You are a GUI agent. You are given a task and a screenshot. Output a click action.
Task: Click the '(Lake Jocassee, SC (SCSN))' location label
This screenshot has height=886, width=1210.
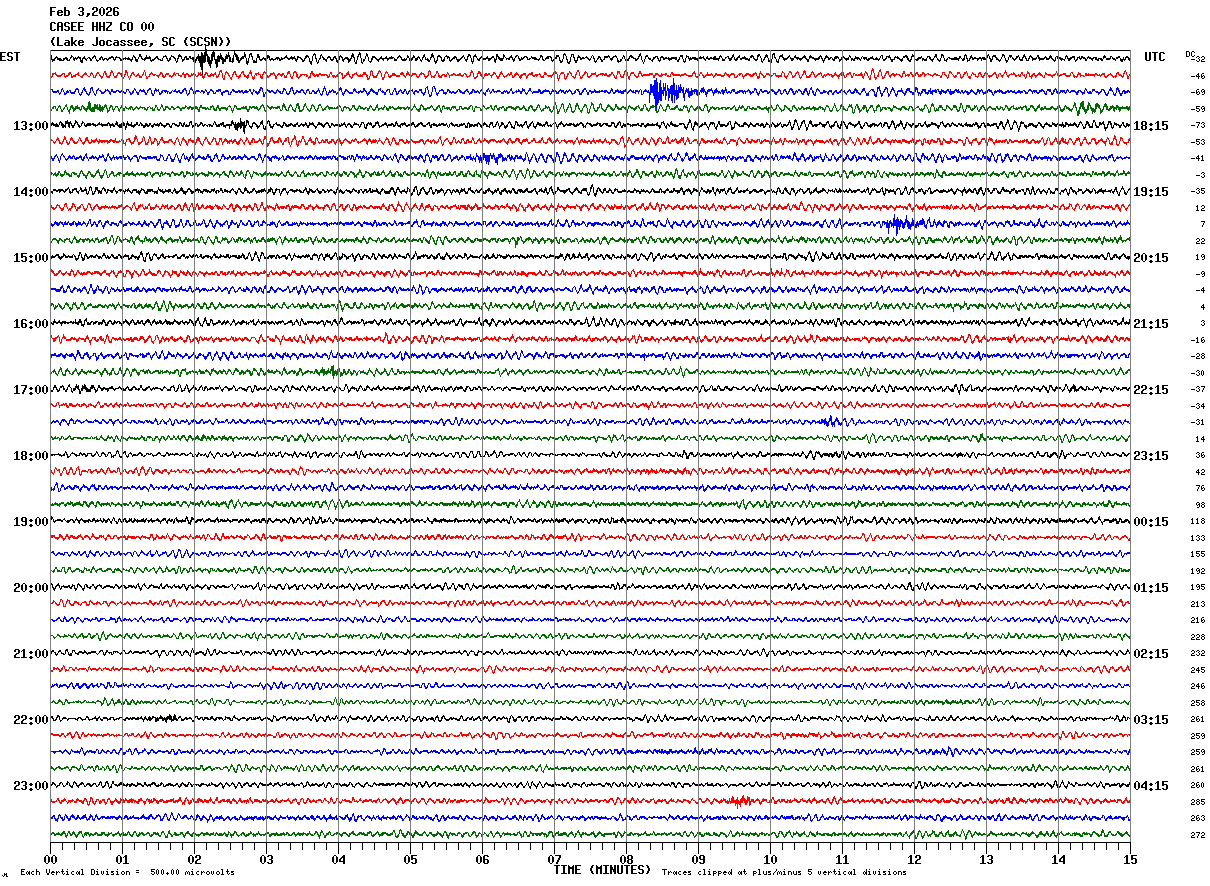pos(140,42)
